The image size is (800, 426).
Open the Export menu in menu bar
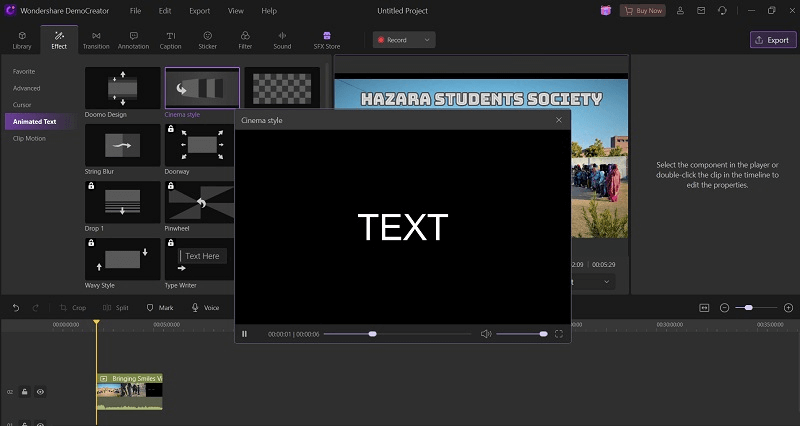(199, 11)
